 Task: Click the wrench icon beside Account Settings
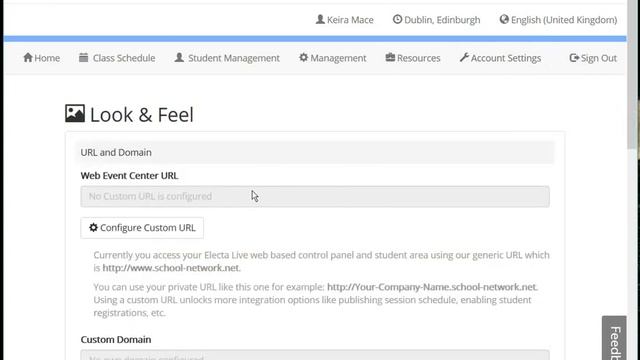click(464, 58)
